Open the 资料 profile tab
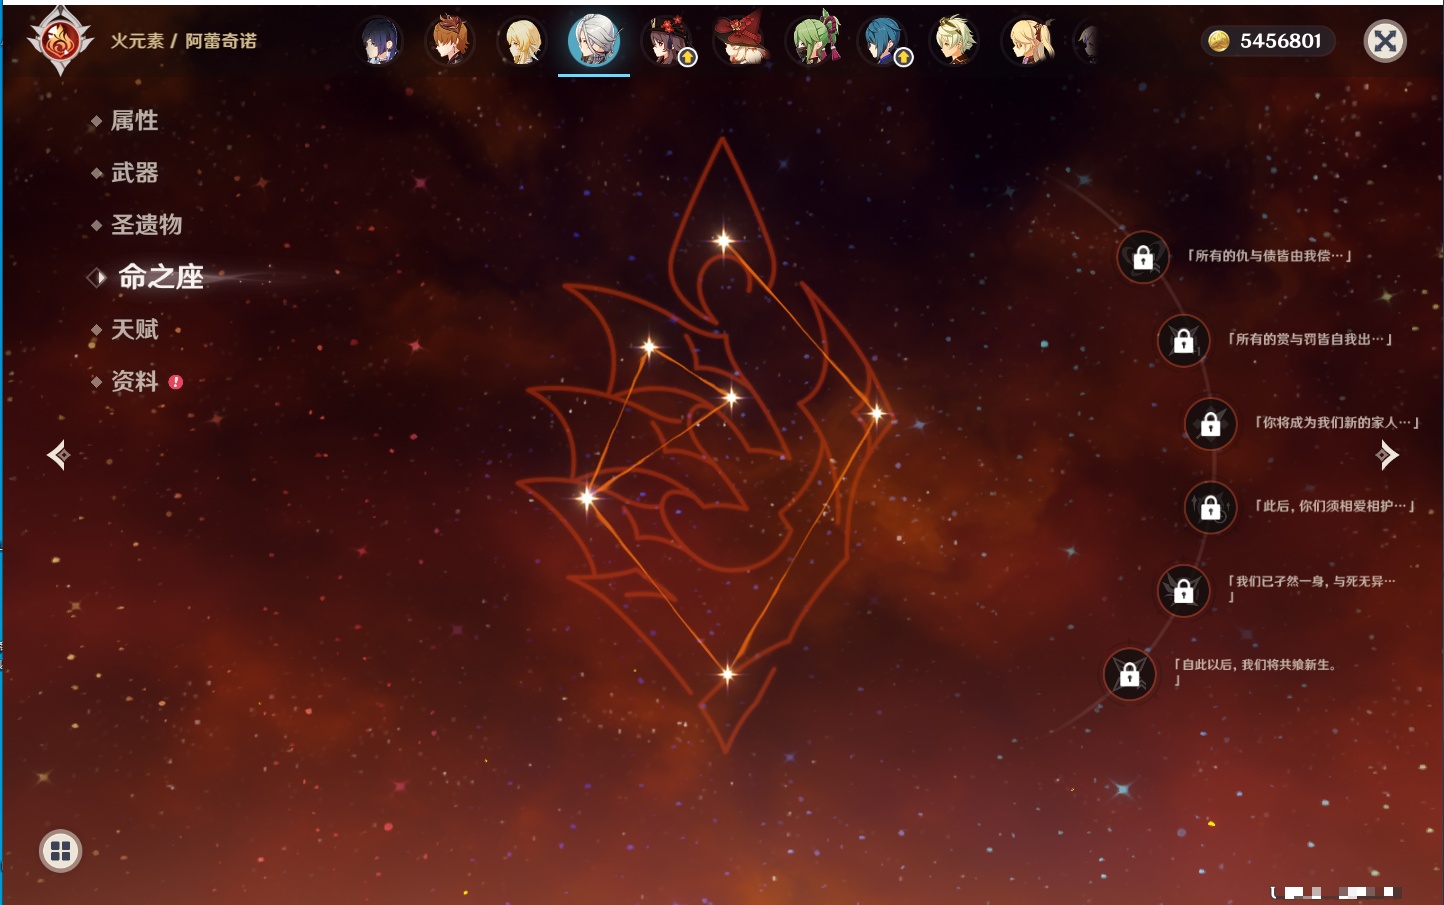The height and width of the screenshot is (905, 1444). (134, 381)
